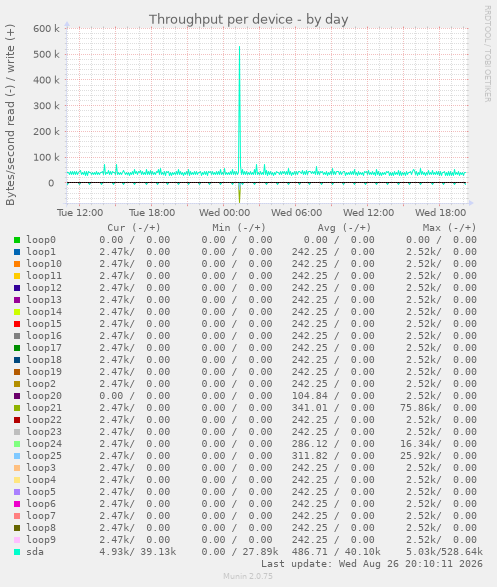Click the 'Last update' timestamp text
Image resolution: width=497 pixels, height=587 pixels.
point(372,564)
